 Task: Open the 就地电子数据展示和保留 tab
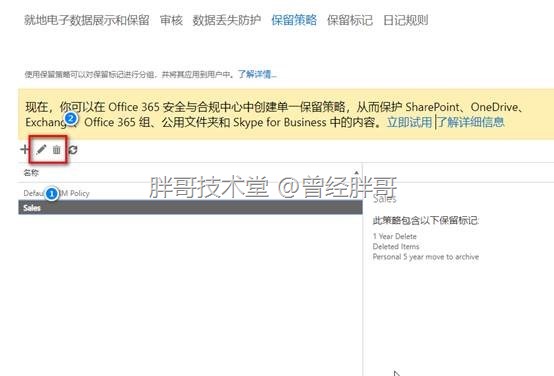87,20
